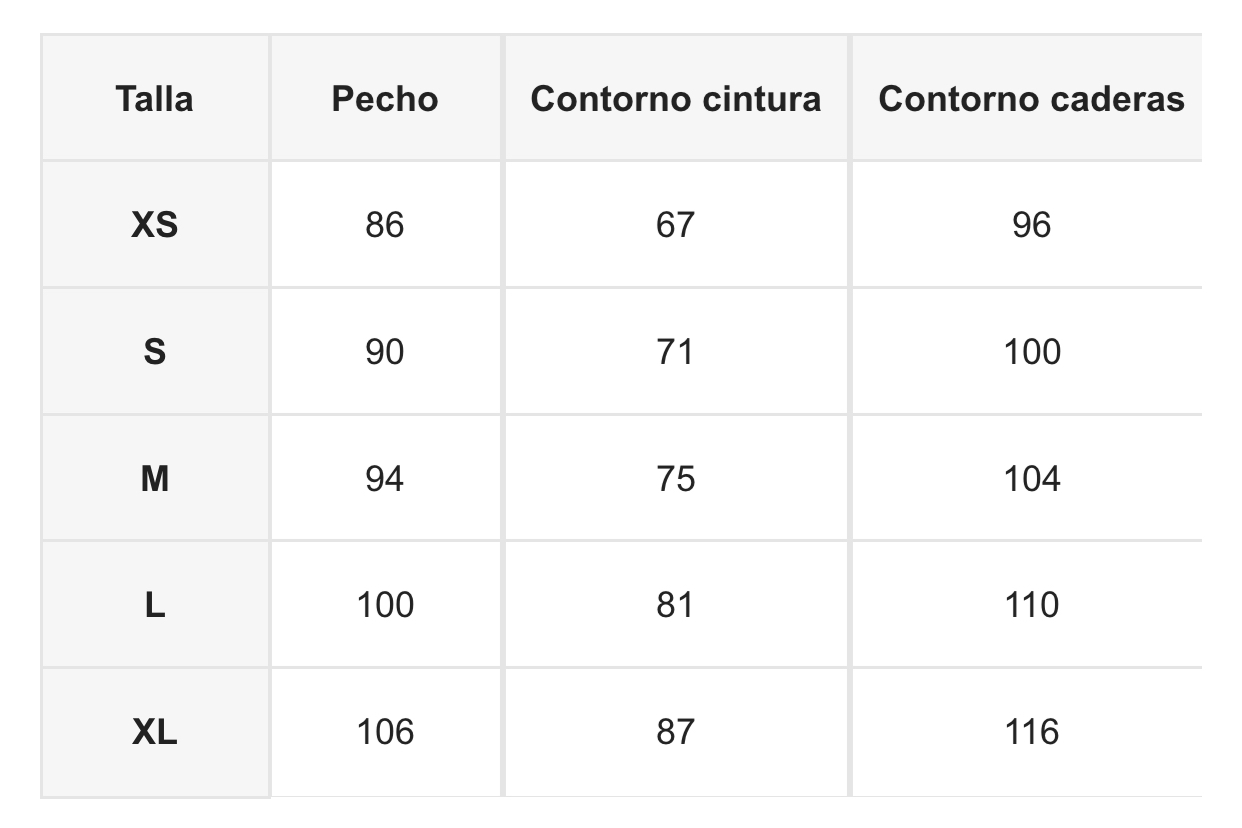Select the M size row label
The image size is (1242, 828).
[154, 479]
